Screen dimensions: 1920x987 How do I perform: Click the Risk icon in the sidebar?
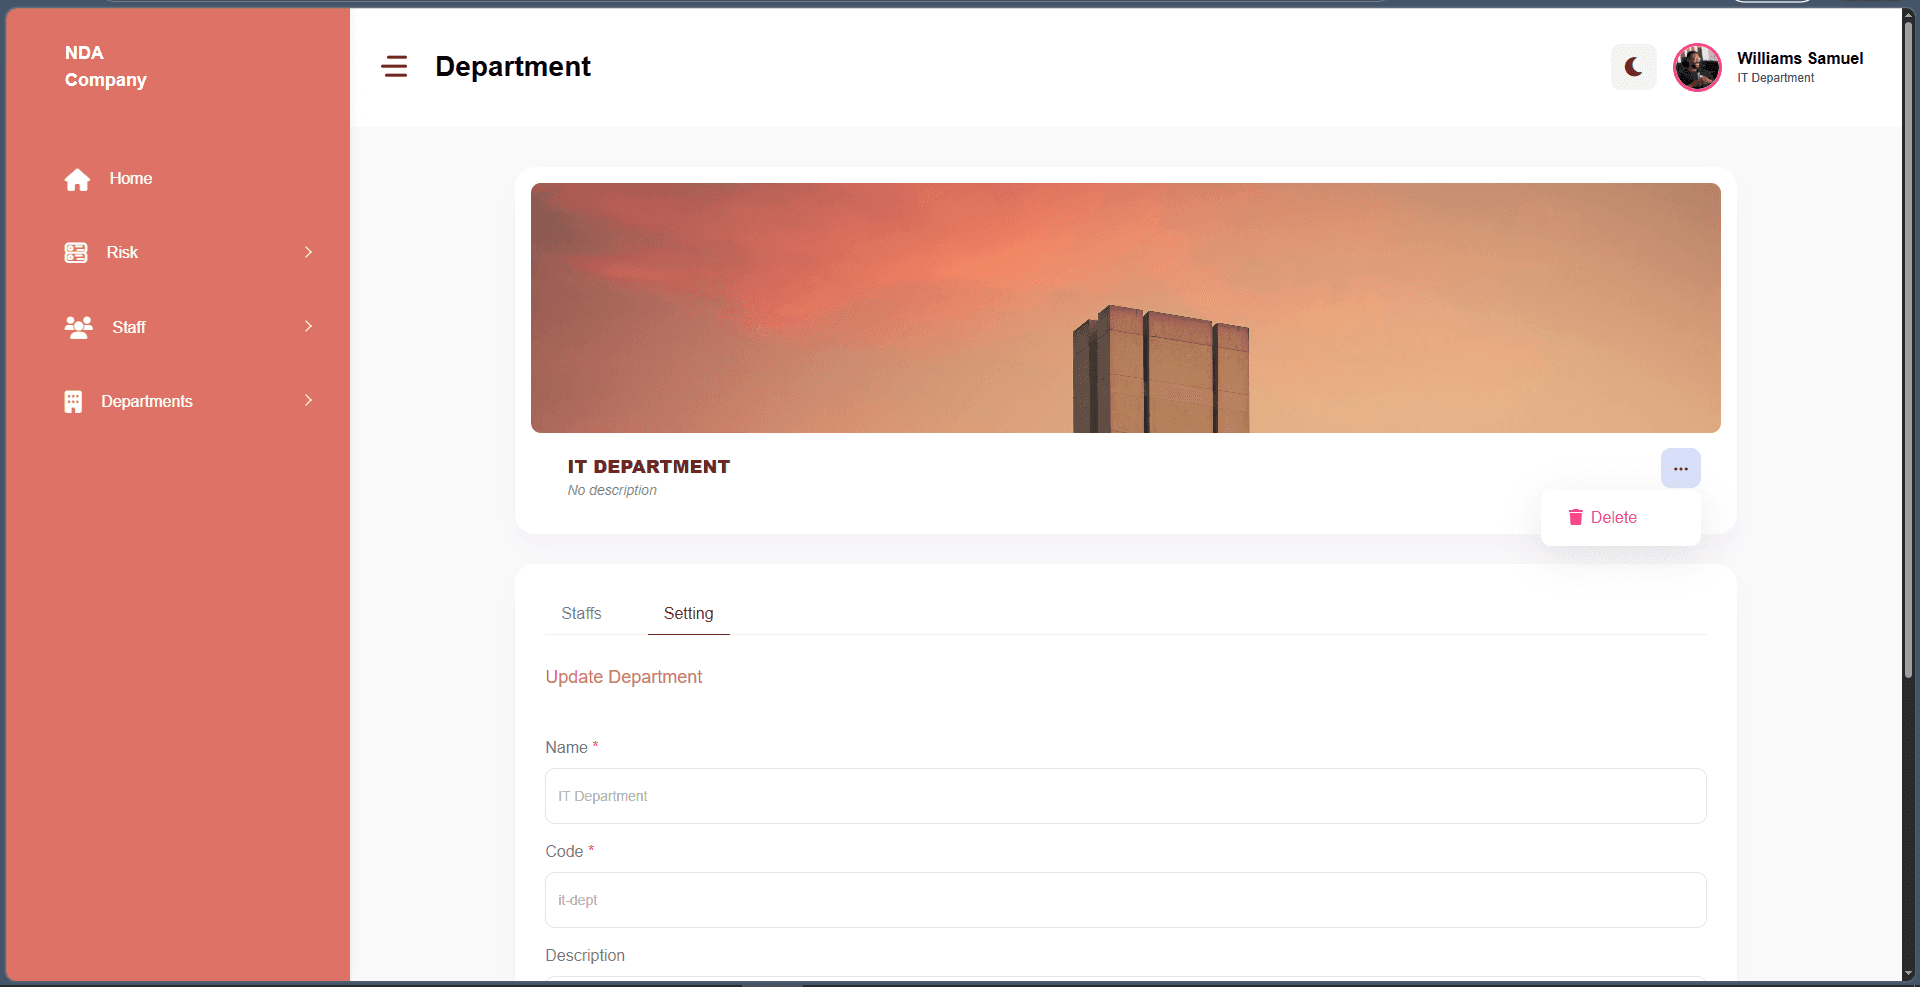(x=76, y=253)
